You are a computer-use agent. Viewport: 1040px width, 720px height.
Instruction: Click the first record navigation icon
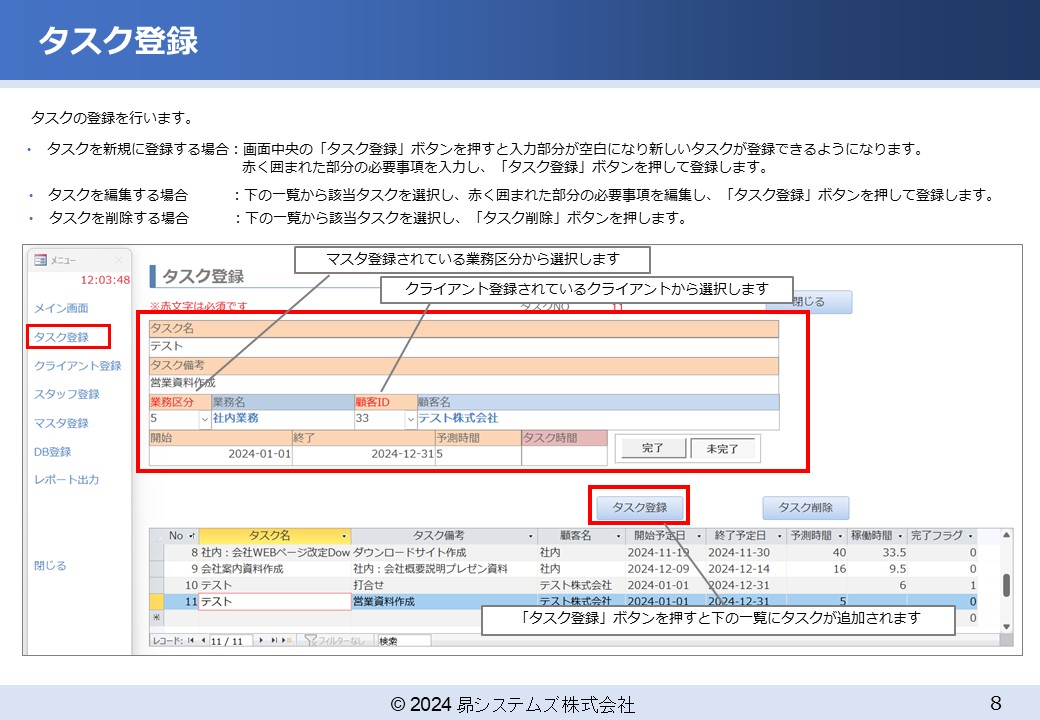click(x=189, y=640)
